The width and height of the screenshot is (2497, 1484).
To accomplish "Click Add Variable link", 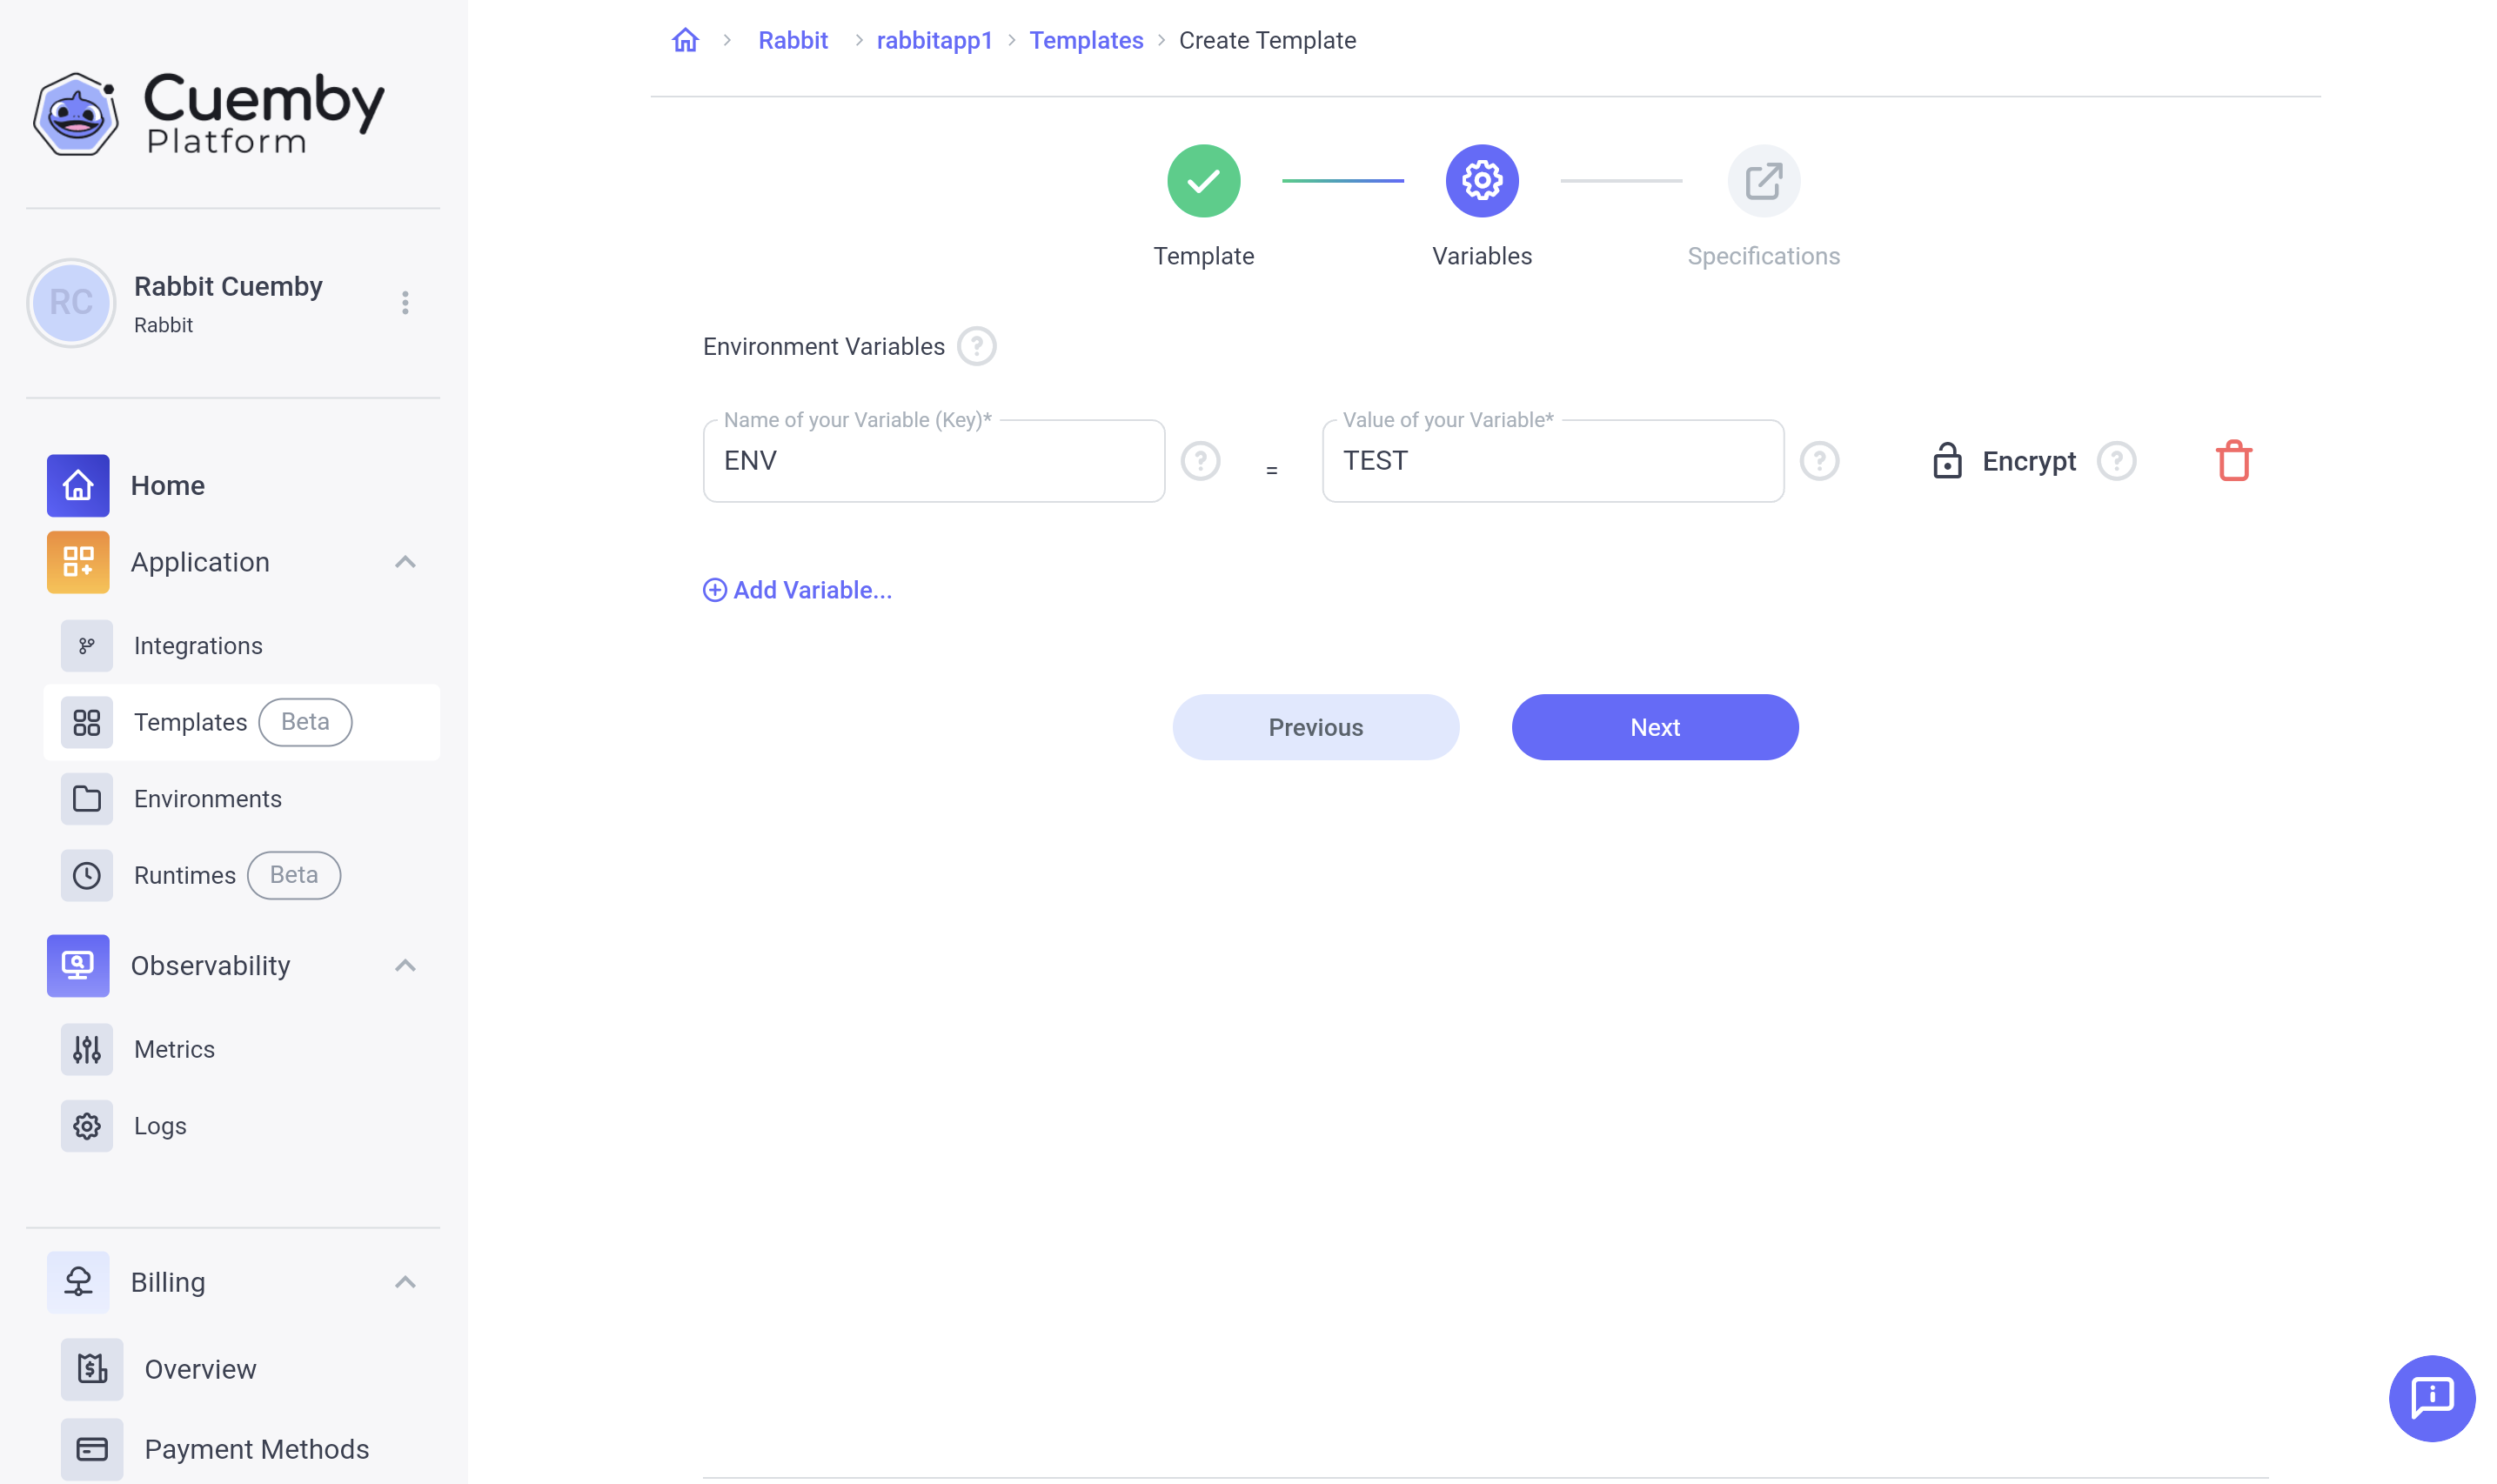I will 797,590.
